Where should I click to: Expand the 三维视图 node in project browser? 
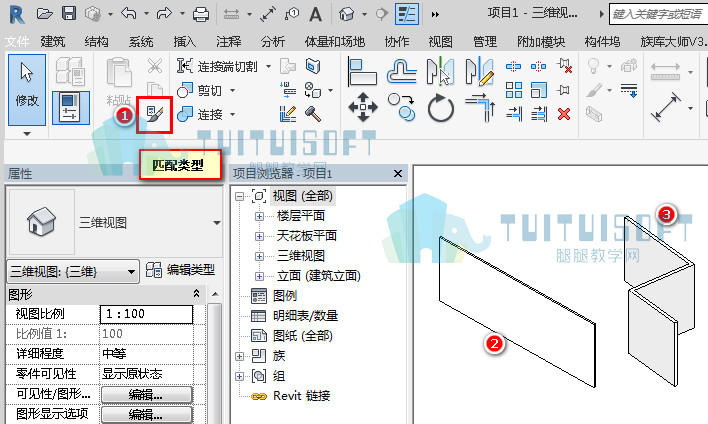[259, 256]
